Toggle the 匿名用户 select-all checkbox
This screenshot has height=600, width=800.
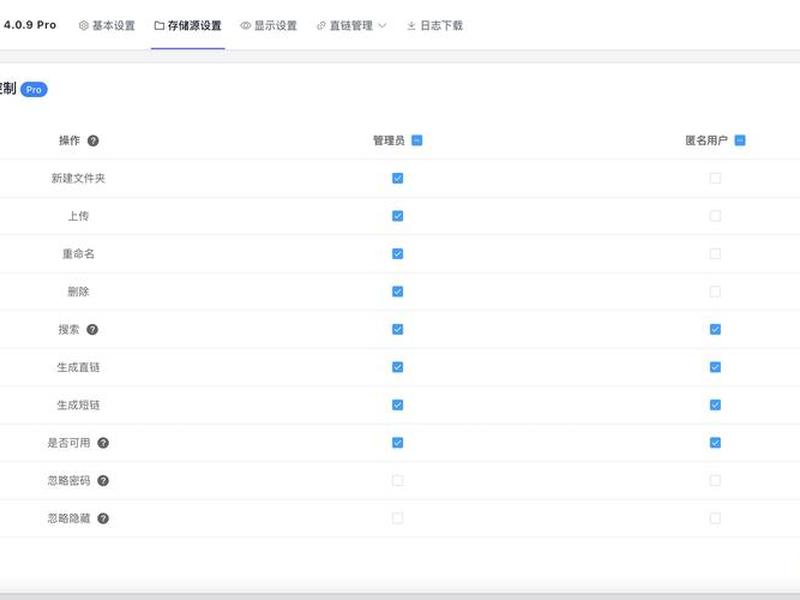740,140
